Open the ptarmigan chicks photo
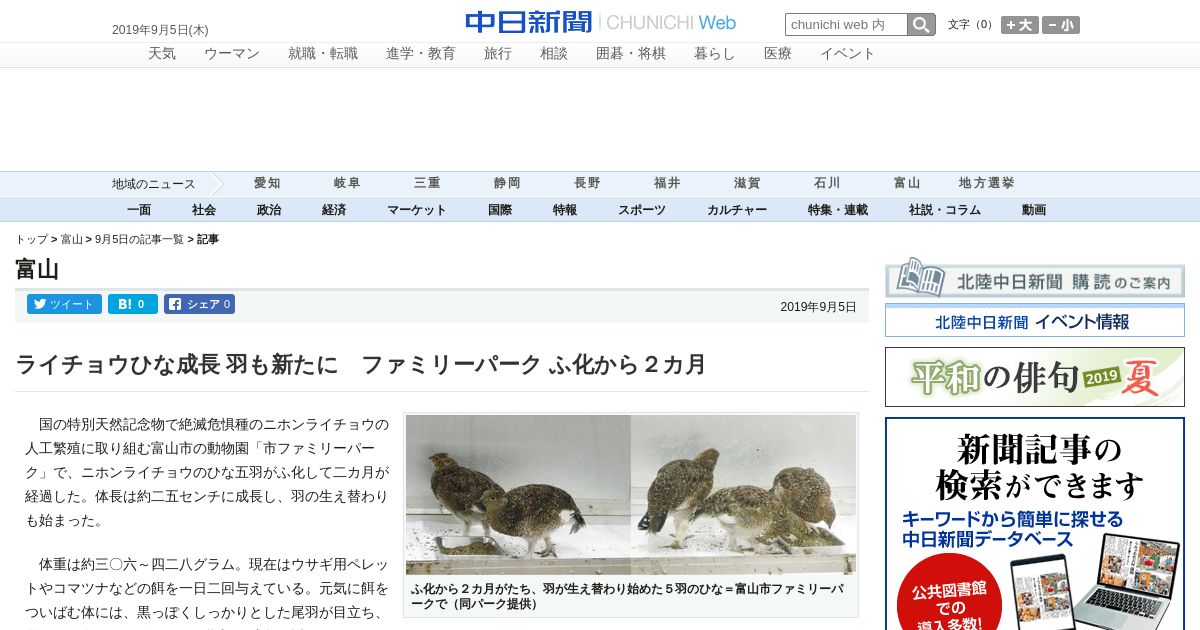 631,495
